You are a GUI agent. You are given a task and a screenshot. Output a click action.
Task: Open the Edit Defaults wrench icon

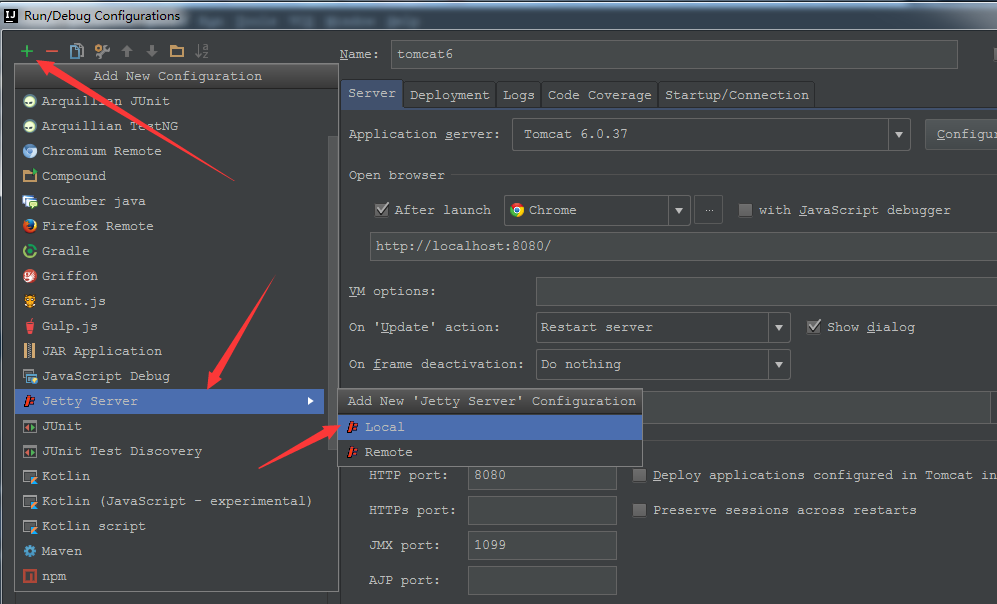pyautogui.click(x=102, y=51)
